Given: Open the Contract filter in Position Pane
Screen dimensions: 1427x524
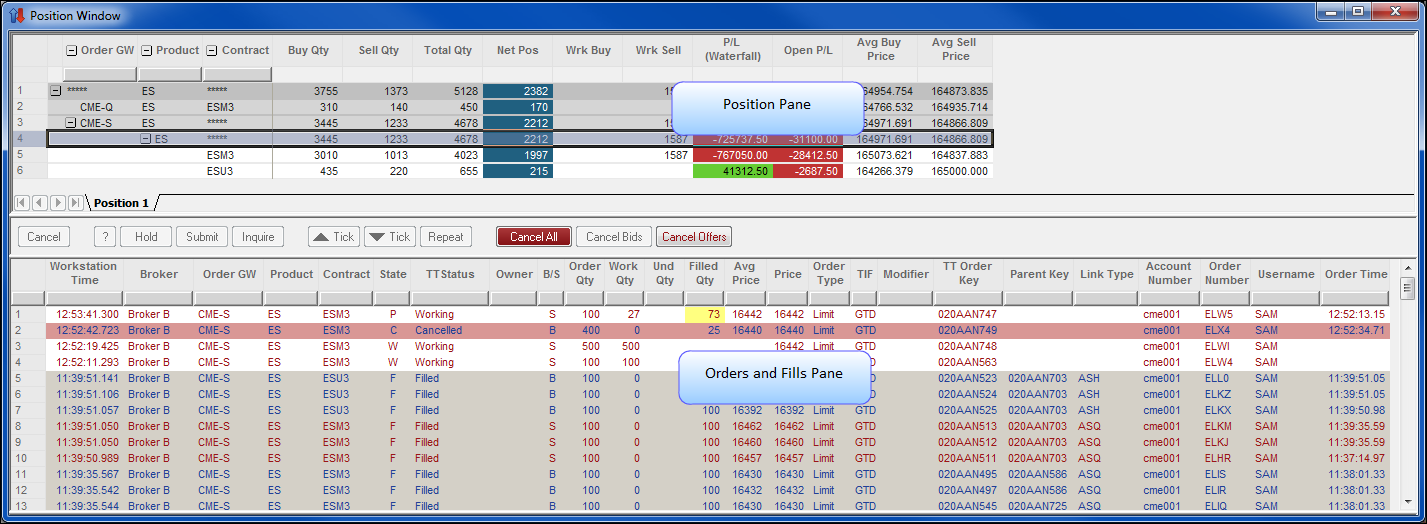Looking at the screenshot, I should tap(237, 74).
